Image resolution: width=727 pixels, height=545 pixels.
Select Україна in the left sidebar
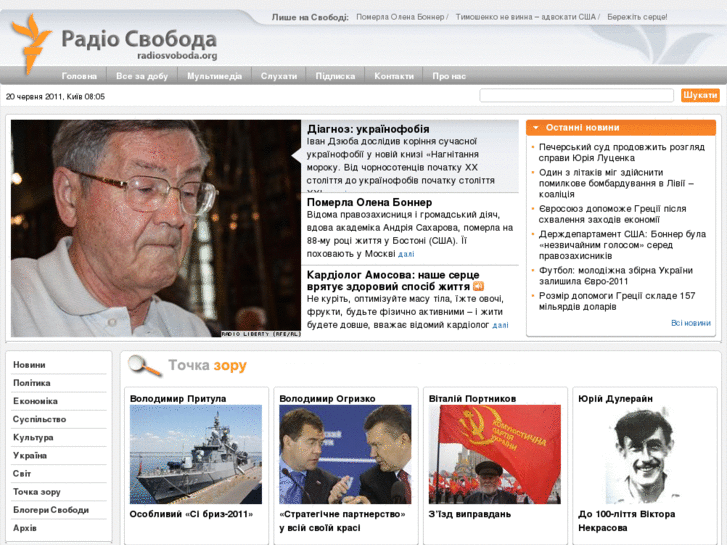point(30,455)
